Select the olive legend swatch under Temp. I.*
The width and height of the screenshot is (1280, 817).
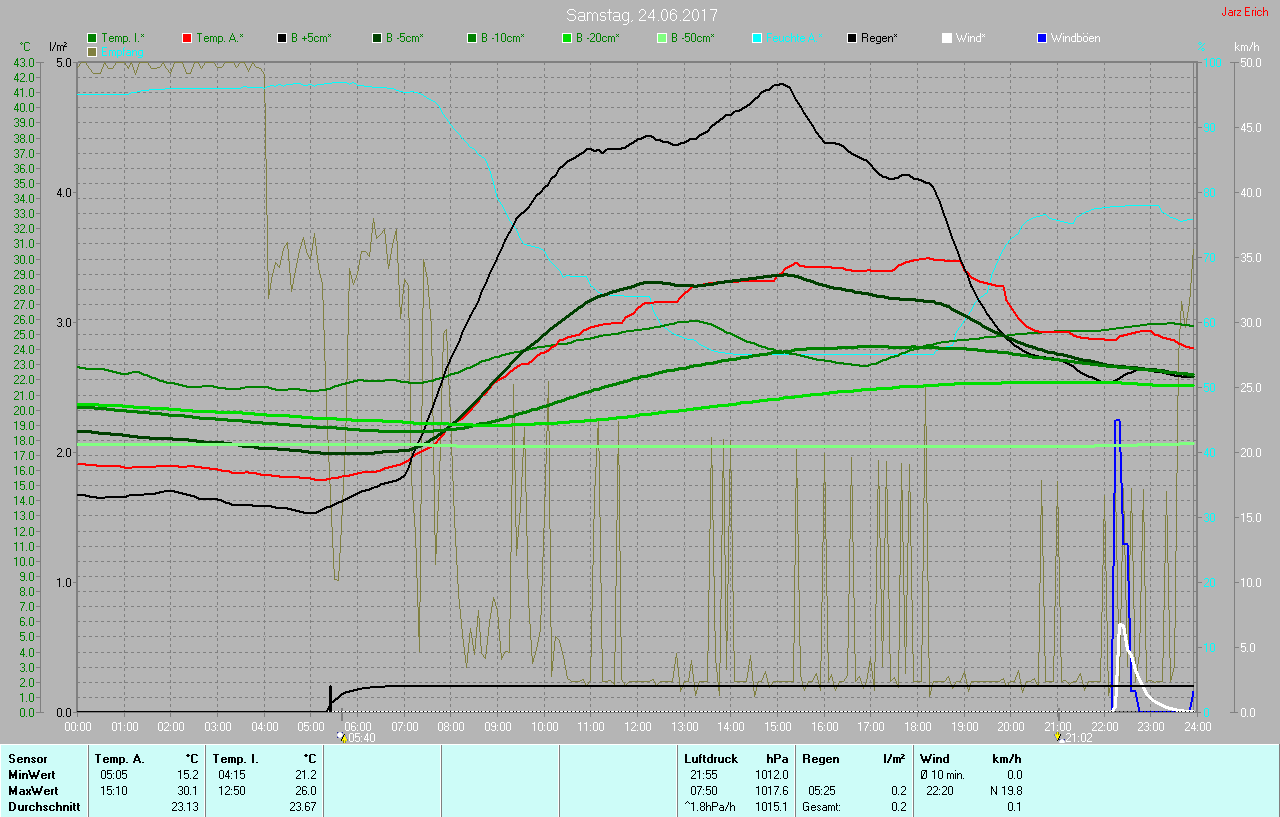[x=92, y=51]
